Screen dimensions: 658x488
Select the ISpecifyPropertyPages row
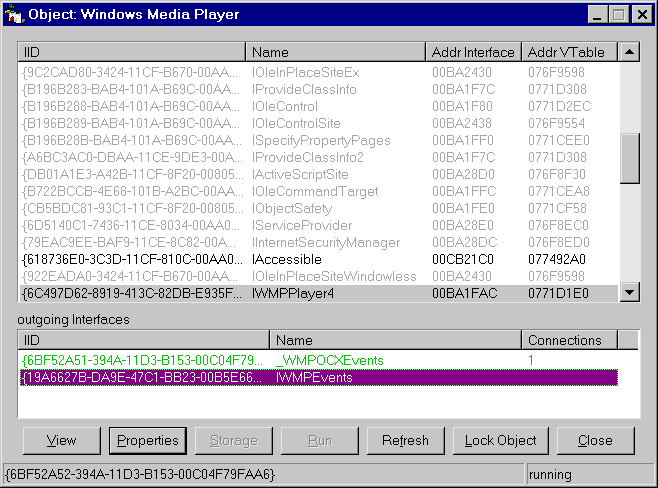(319, 140)
